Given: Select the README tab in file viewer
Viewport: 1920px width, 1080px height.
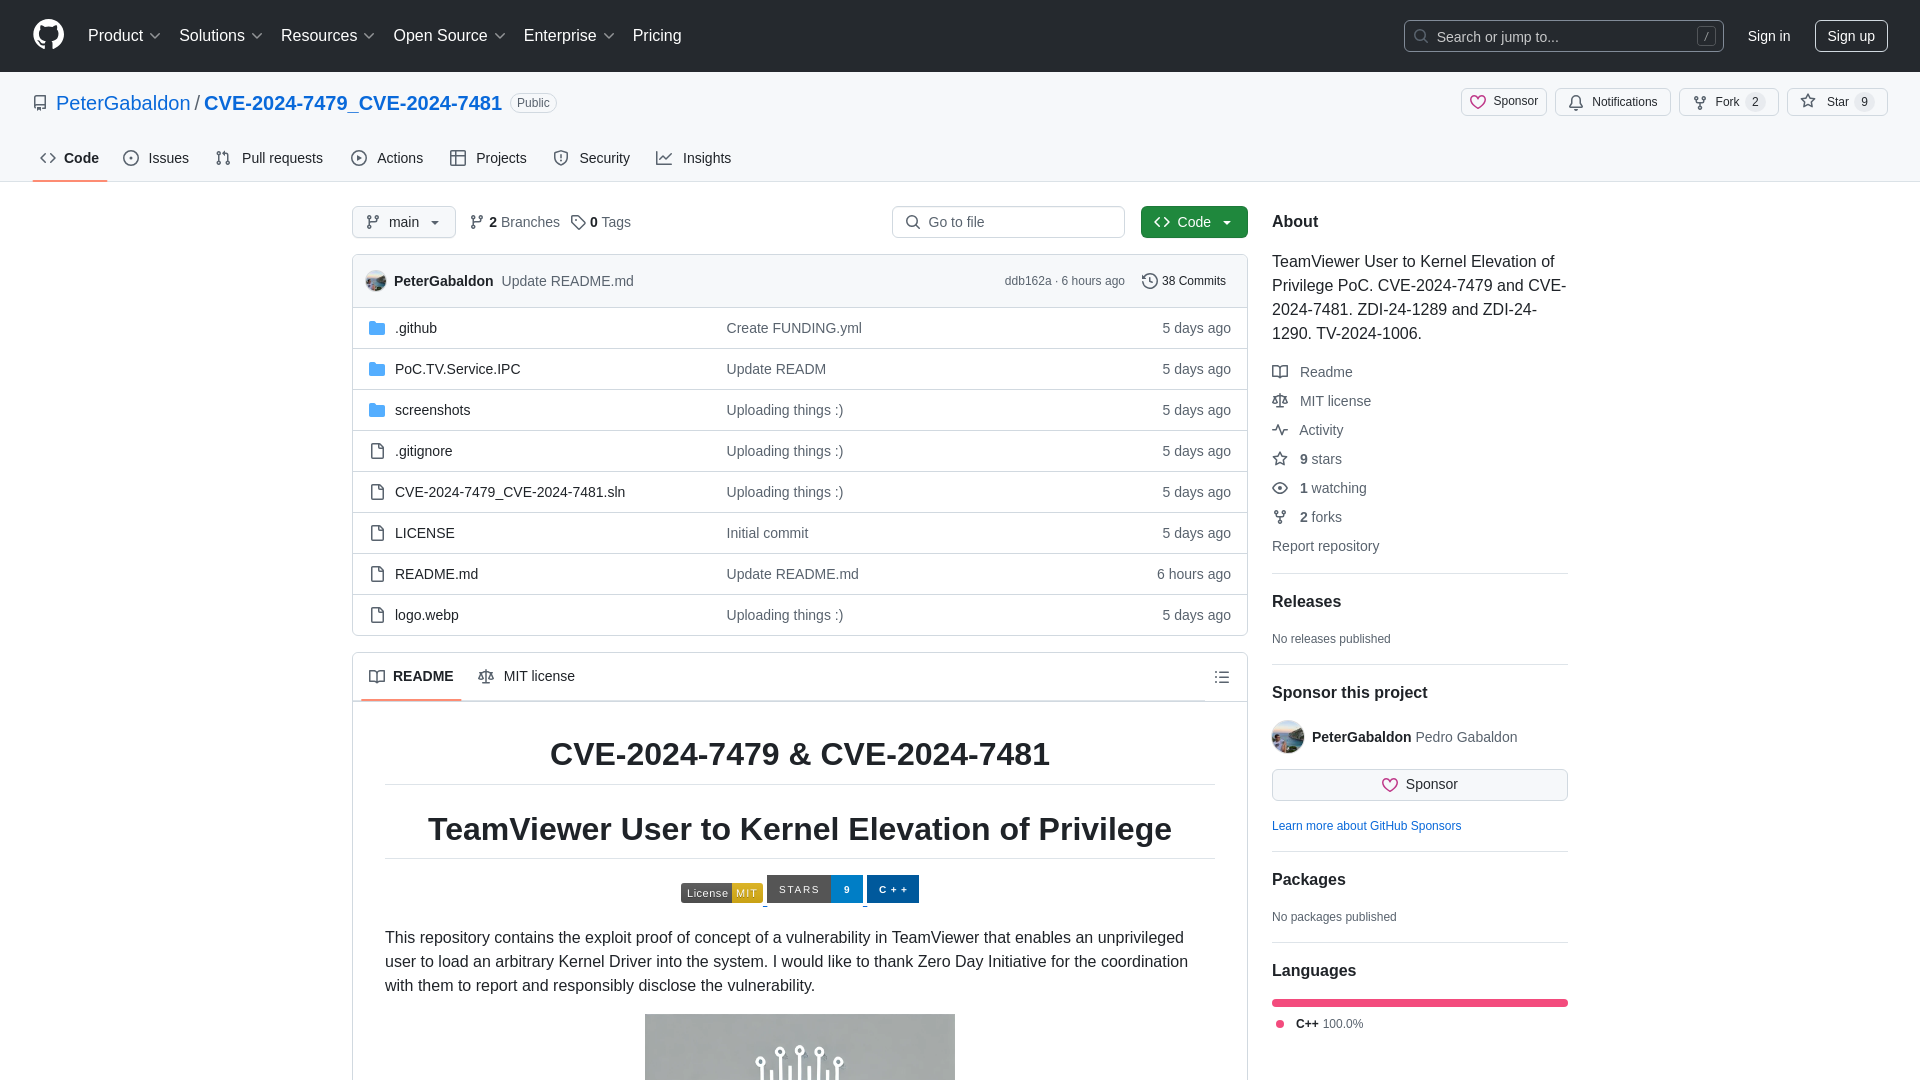Looking at the screenshot, I should pyautogui.click(x=411, y=677).
